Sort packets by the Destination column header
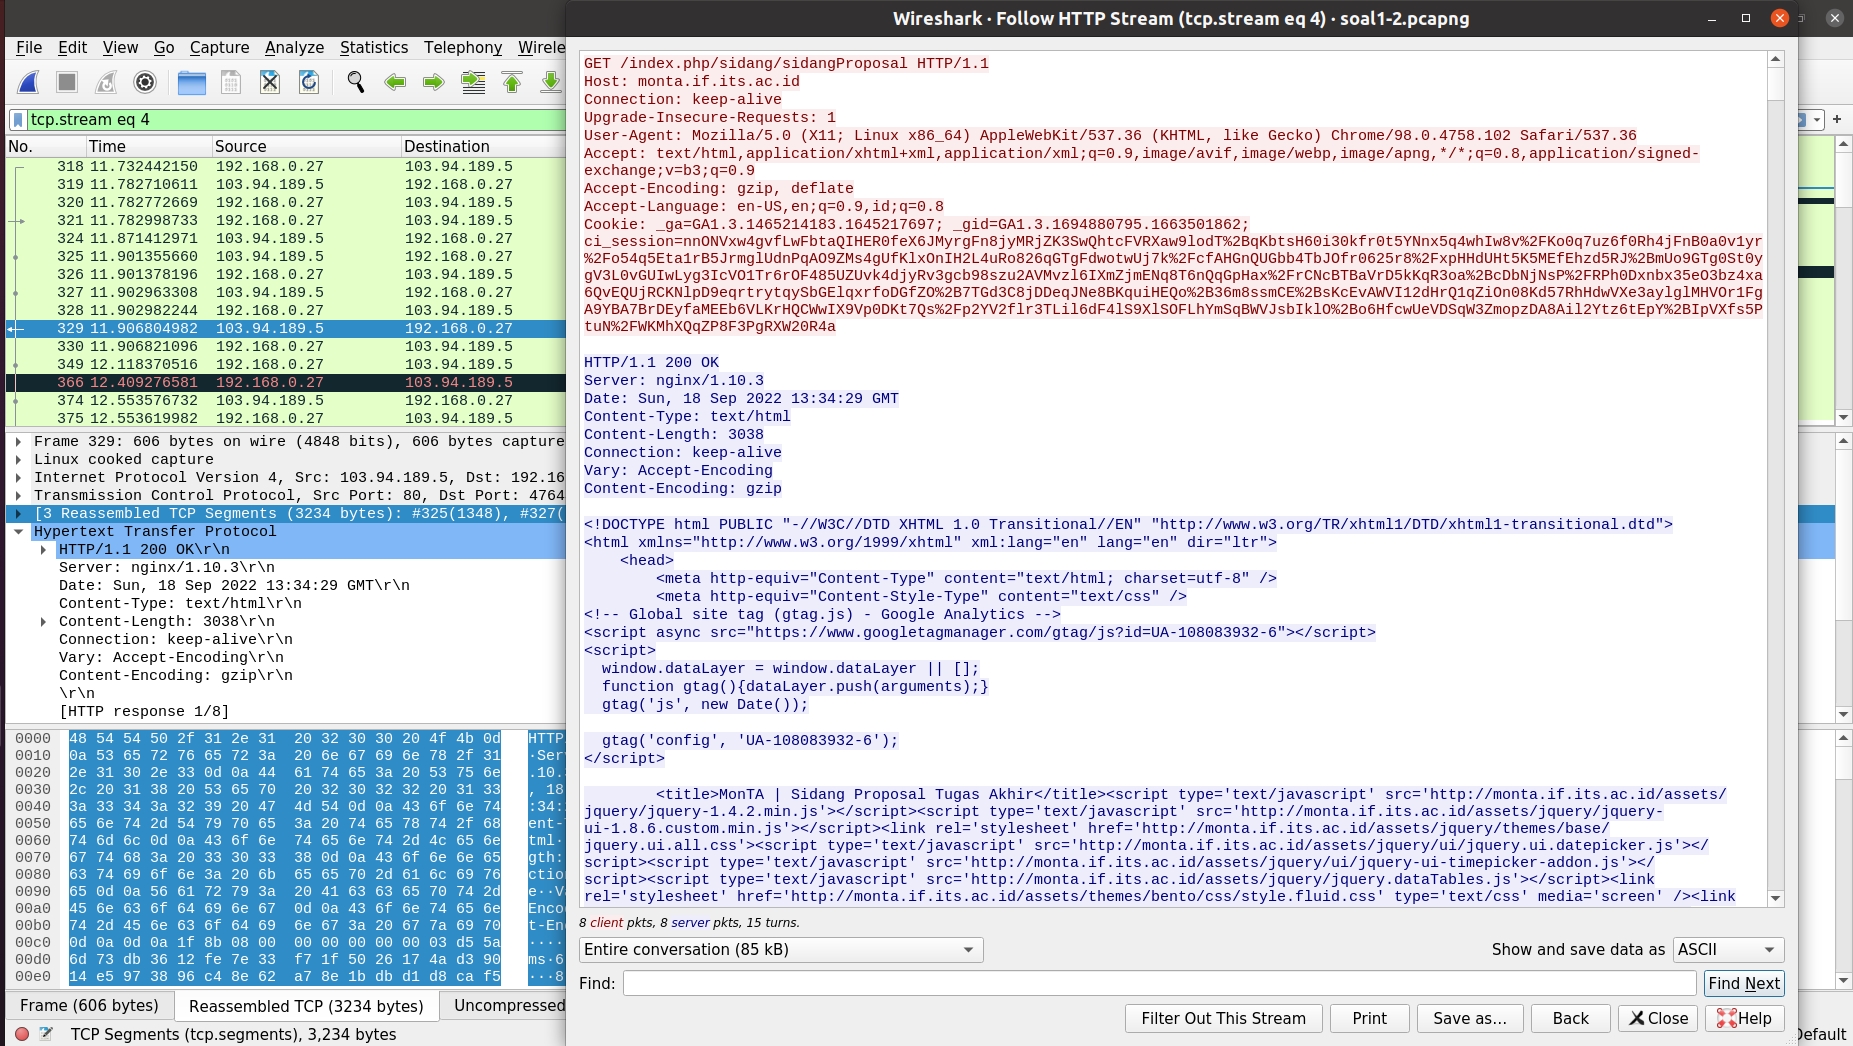Viewport: 1853px width, 1046px height. point(484,146)
